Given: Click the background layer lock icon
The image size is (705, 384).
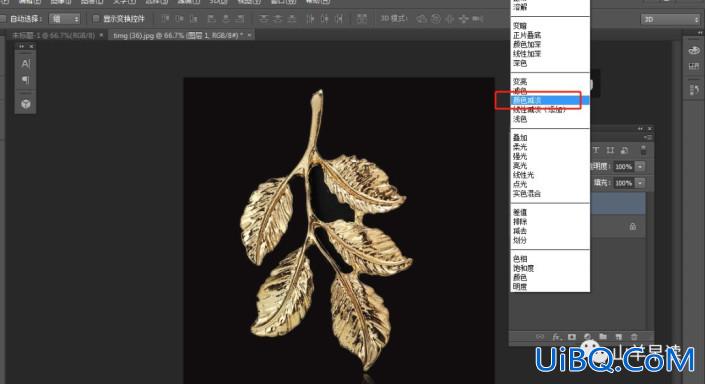Looking at the screenshot, I should (x=633, y=226).
